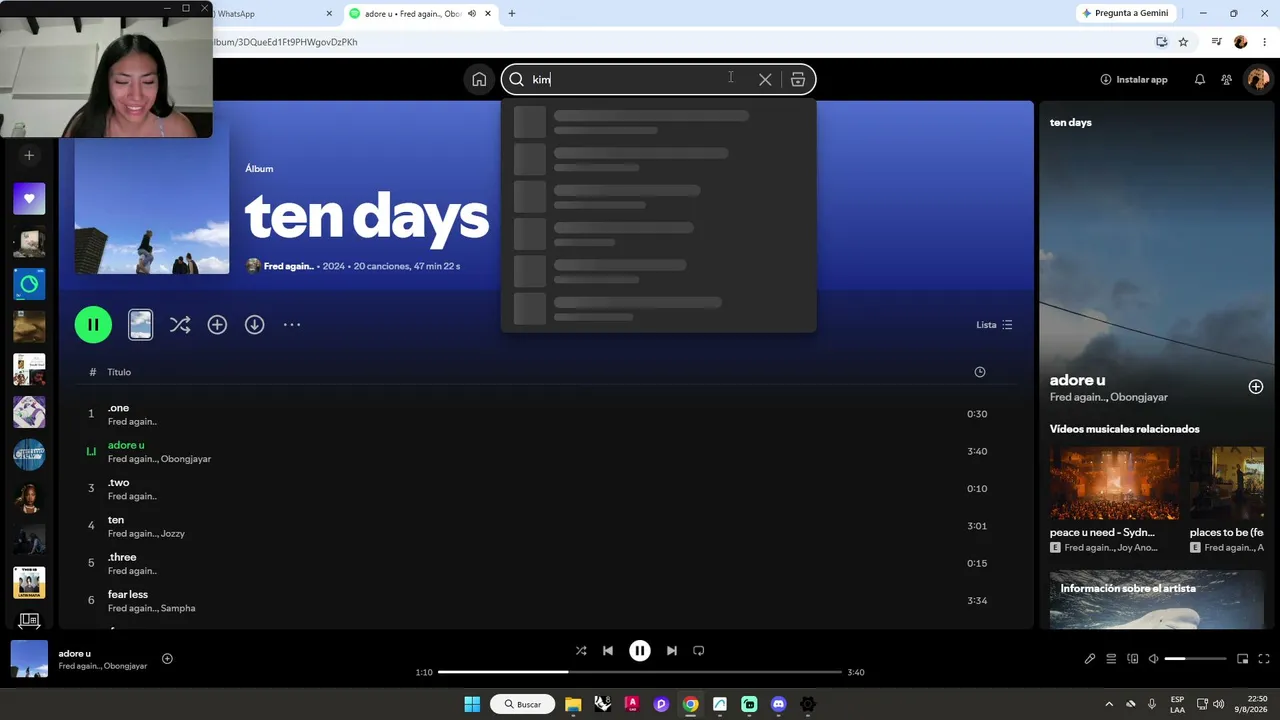Add 'adore u' to library in right panel
The height and width of the screenshot is (720, 1280).
pos(1256,387)
